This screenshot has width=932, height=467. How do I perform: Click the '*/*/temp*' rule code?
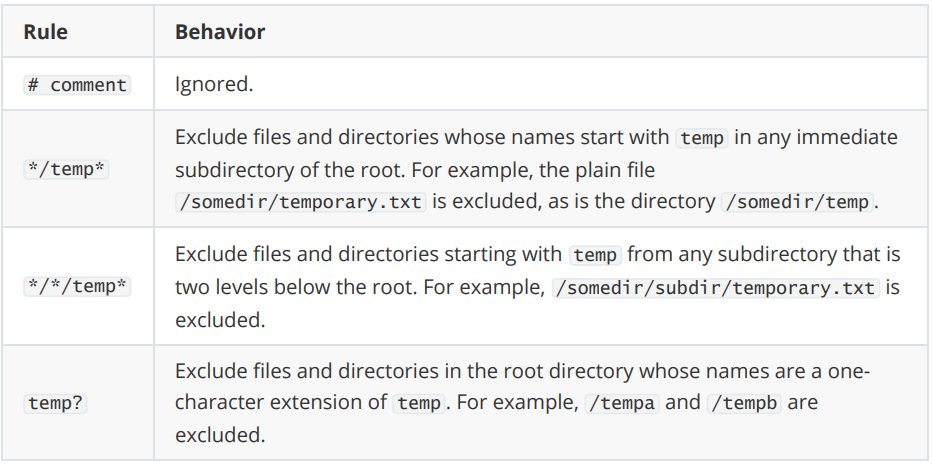tap(77, 286)
